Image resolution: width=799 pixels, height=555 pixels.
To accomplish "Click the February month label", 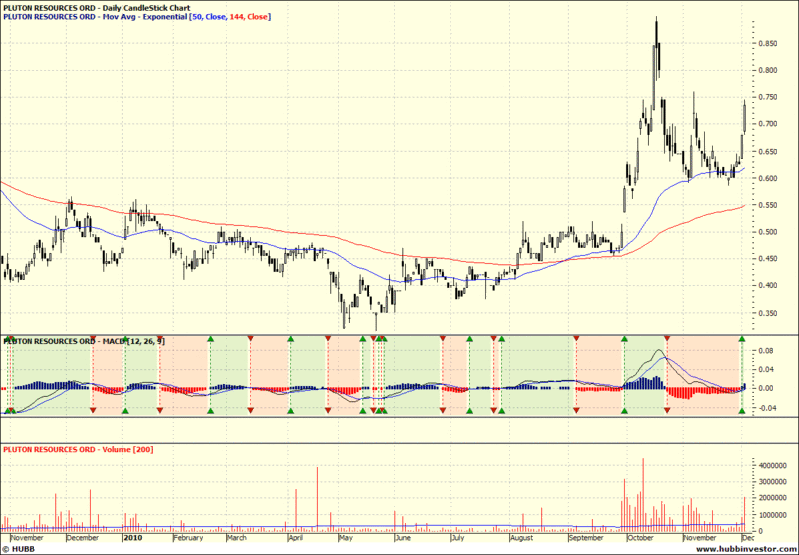I will [188, 538].
